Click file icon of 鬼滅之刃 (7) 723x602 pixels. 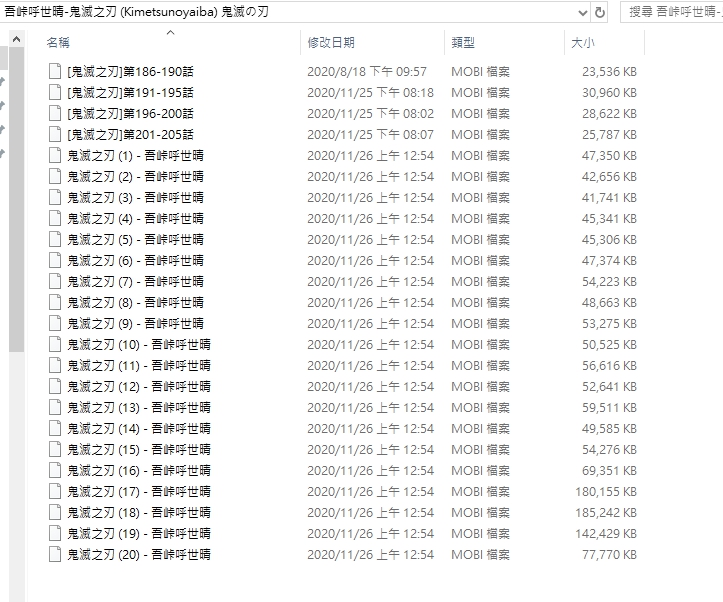pos(55,282)
